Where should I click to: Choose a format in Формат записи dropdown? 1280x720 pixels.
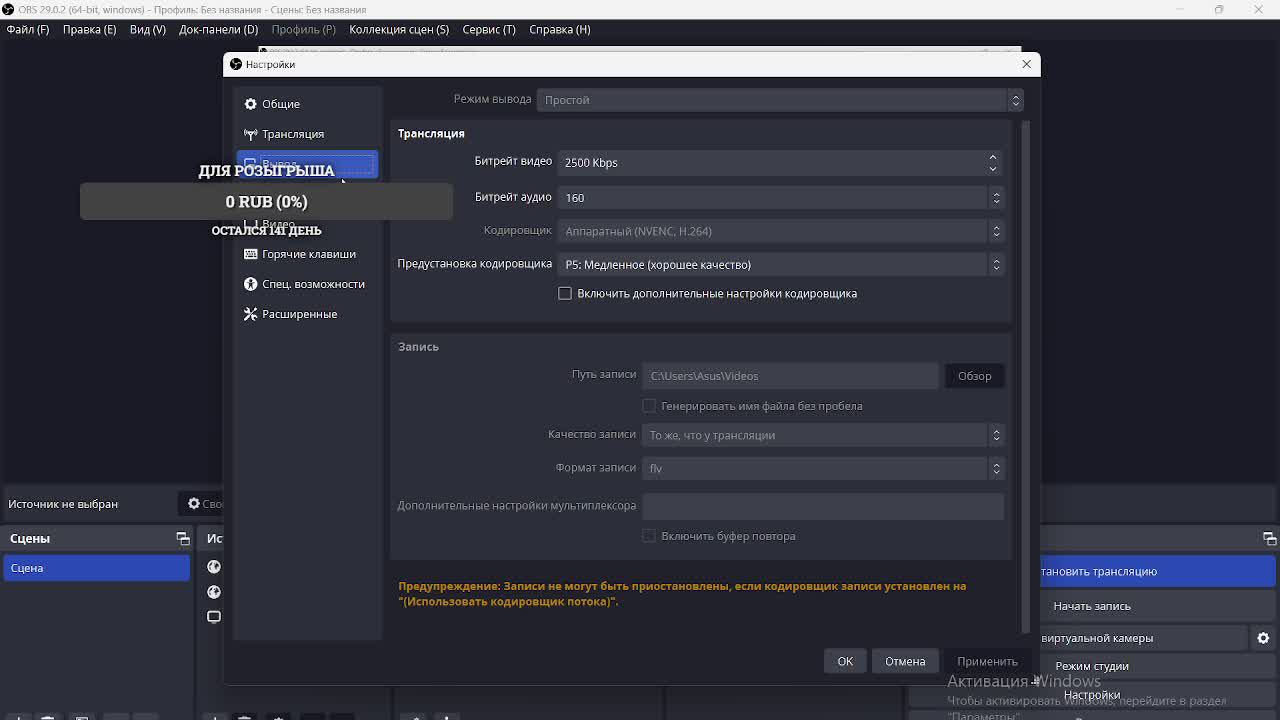point(822,468)
